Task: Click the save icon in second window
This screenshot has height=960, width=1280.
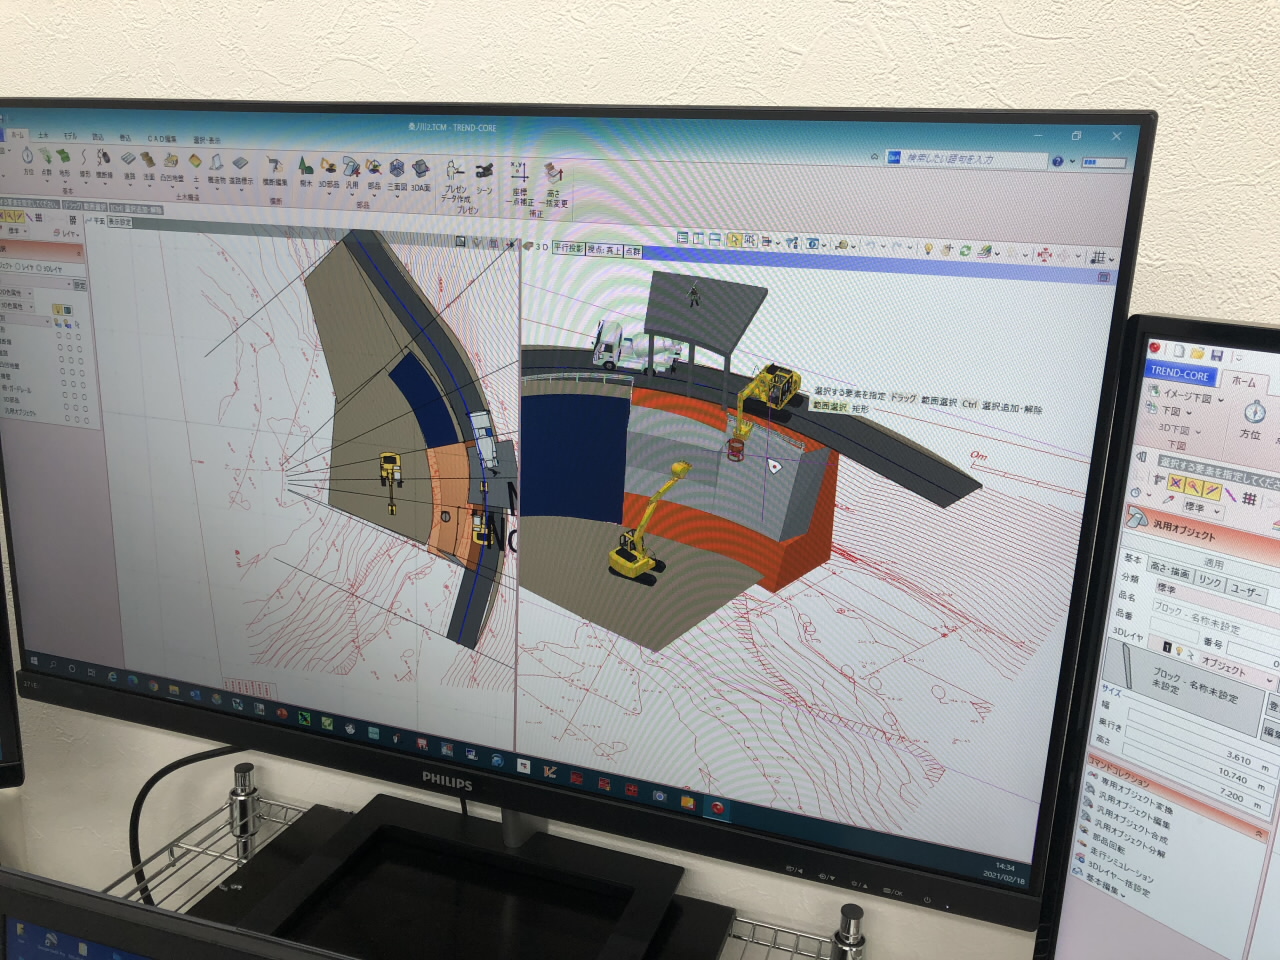Action: click(x=1217, y=354)
